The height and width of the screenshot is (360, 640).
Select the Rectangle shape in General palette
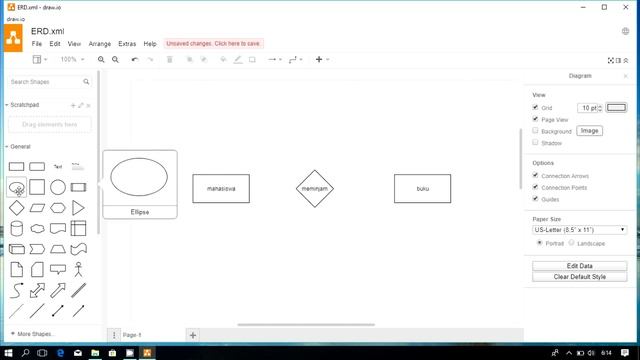click(16, 167)
